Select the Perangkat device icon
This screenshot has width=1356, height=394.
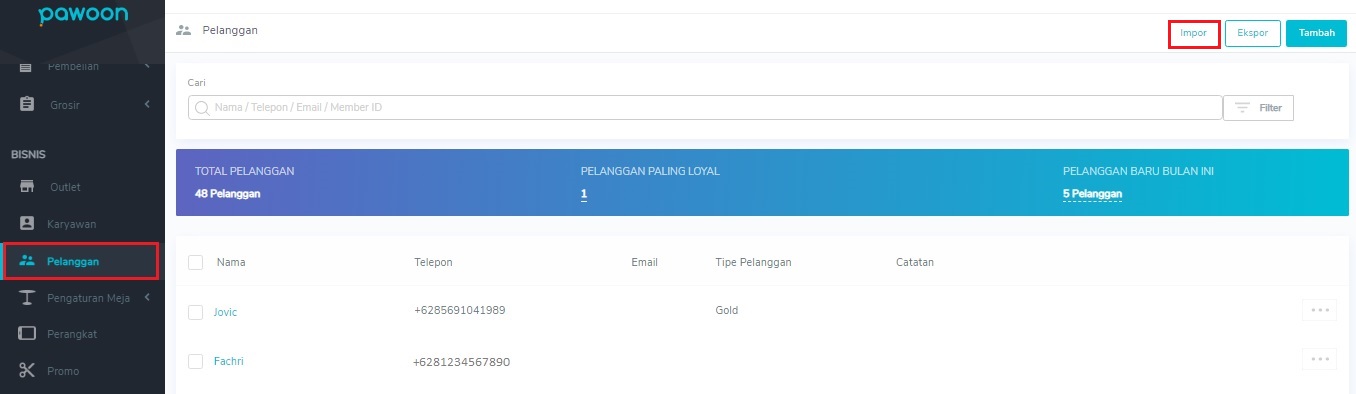27,334
